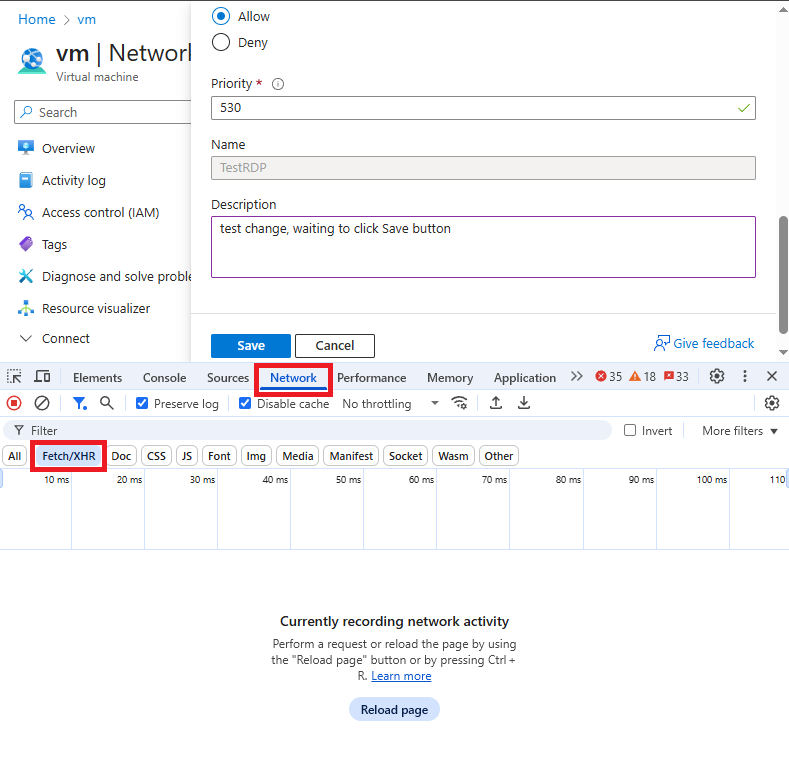Export HAR file download icon
Screen dimensions: 789x782
524,403
